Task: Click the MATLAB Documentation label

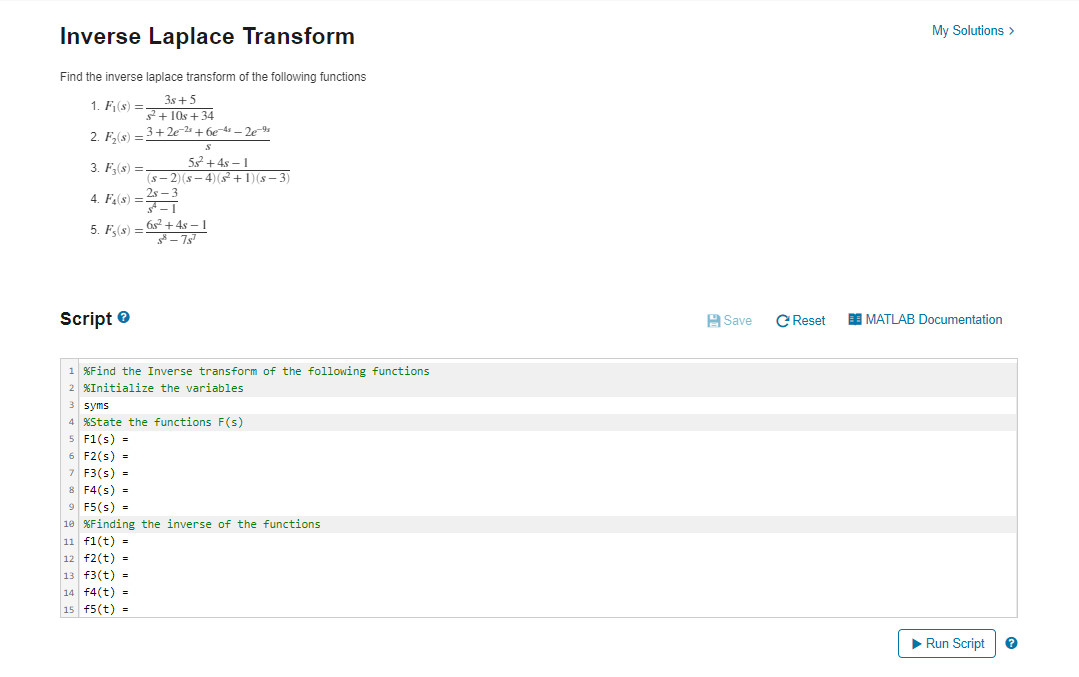Action: pos(935,320)
